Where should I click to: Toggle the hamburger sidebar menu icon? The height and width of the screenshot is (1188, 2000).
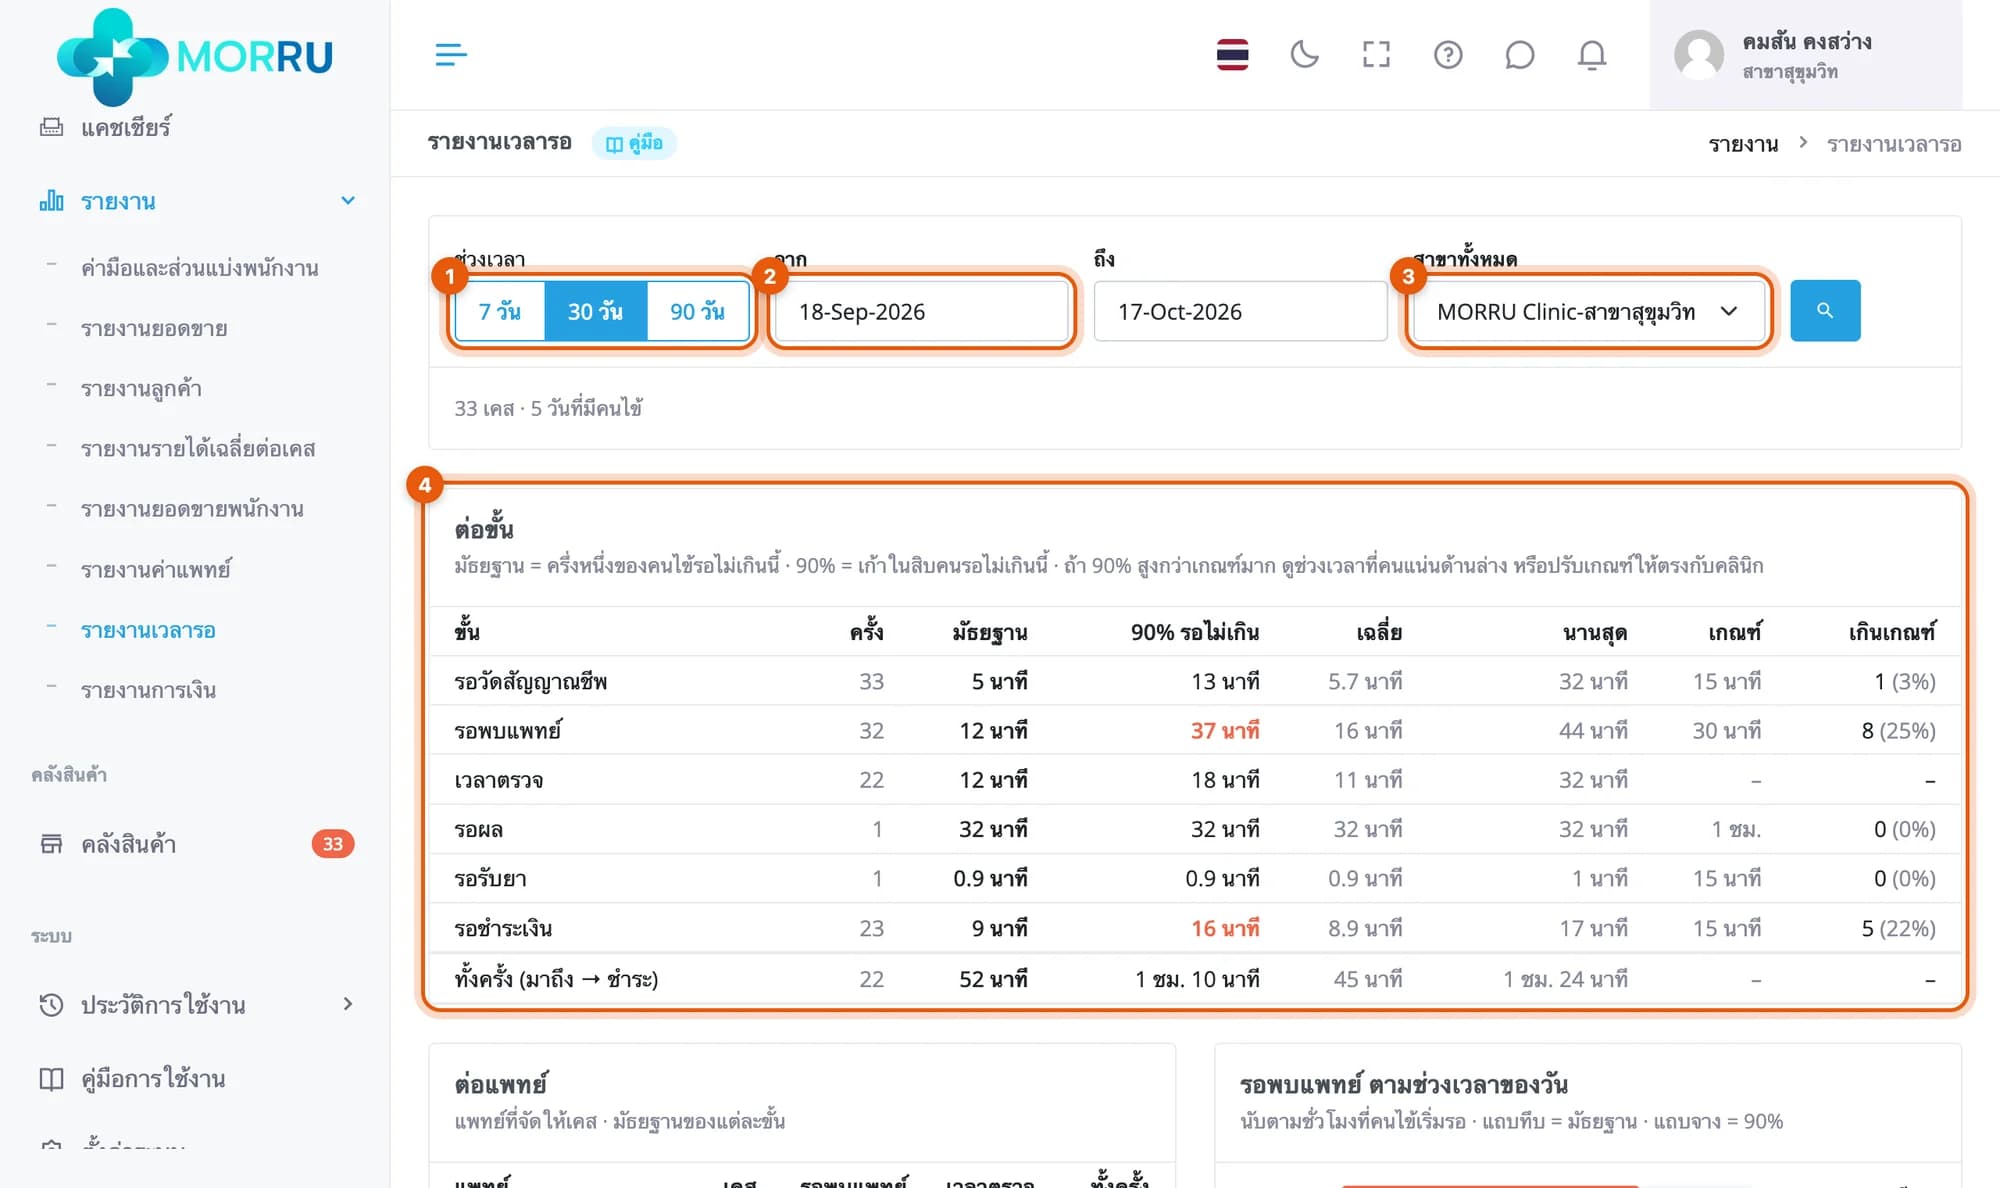(x=451, y=54)
